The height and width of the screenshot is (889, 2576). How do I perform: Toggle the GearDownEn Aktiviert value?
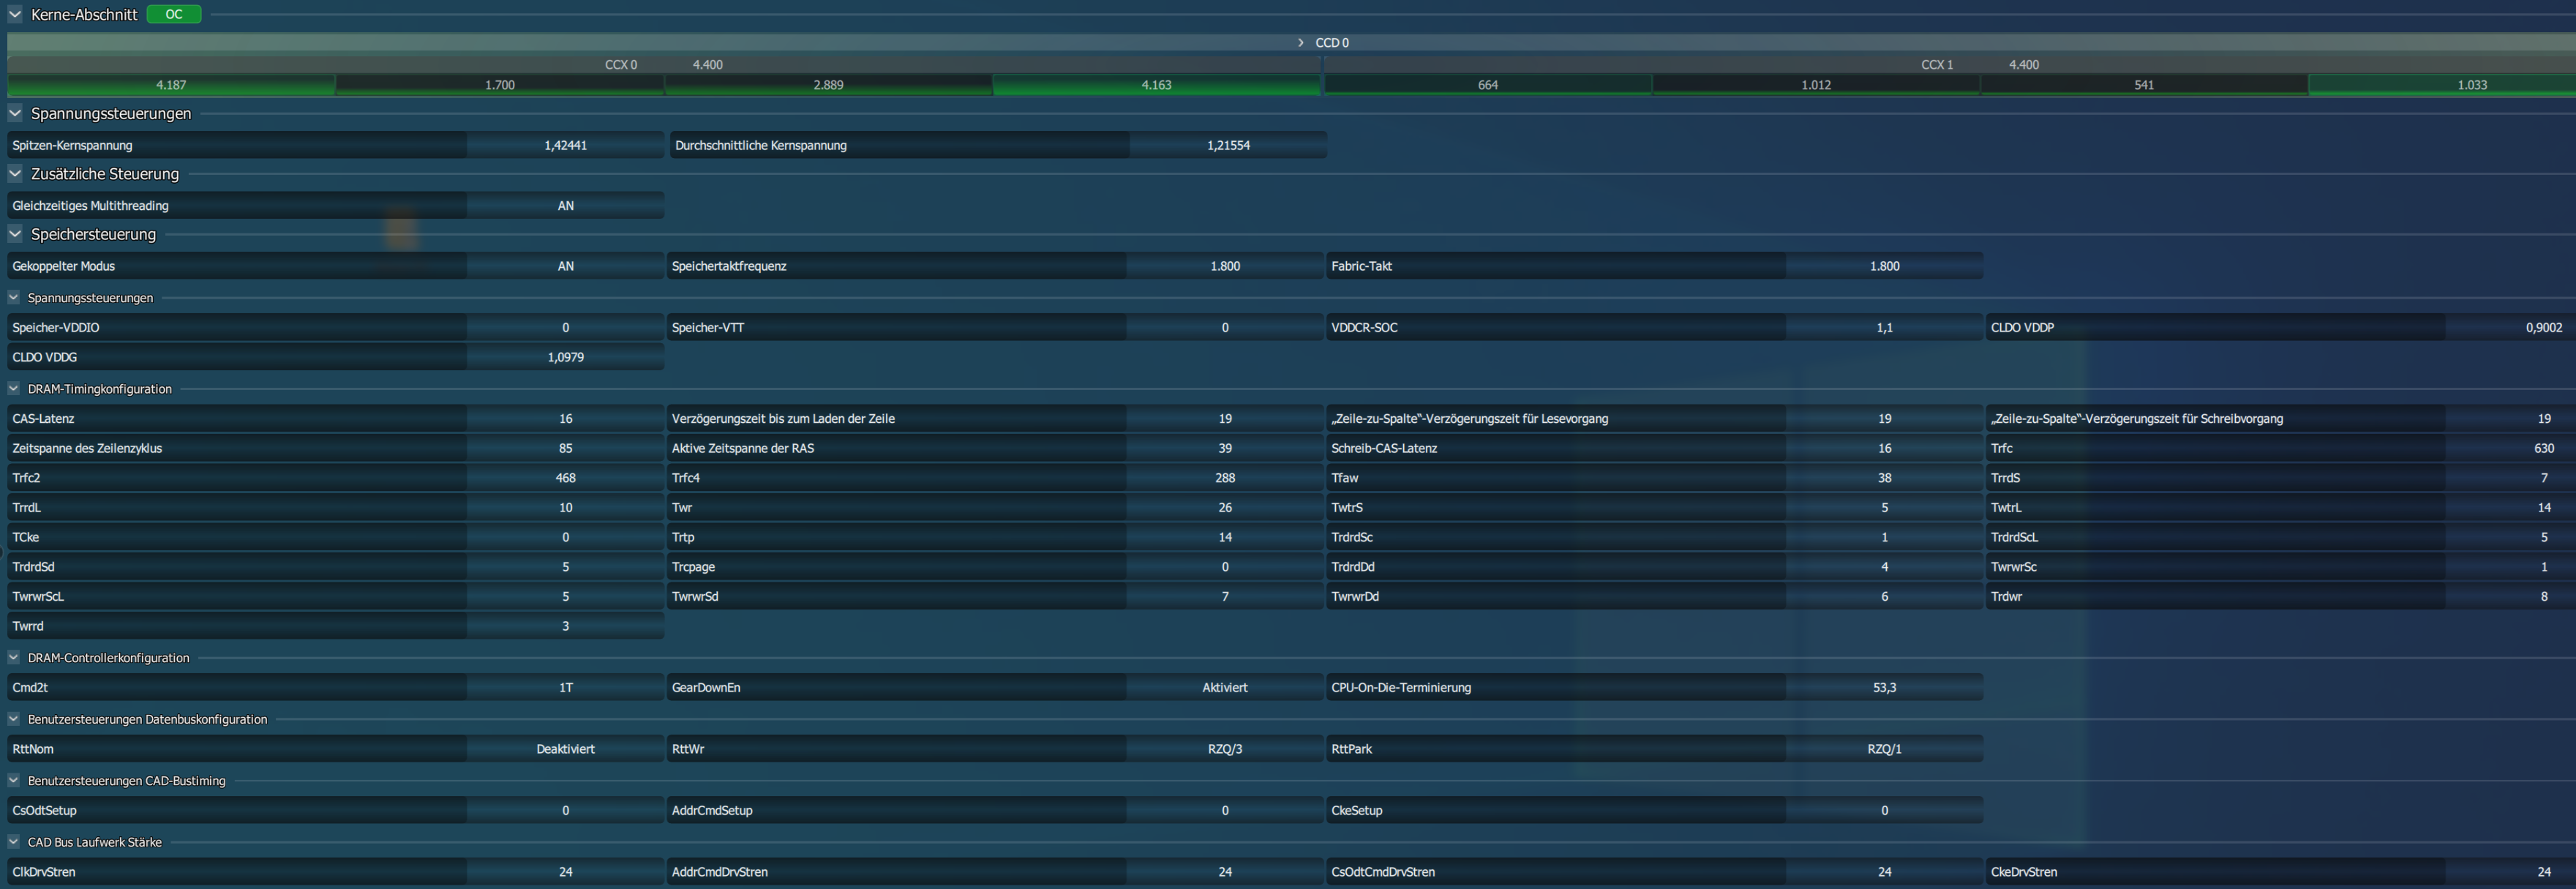click(x=1224, y=688)
